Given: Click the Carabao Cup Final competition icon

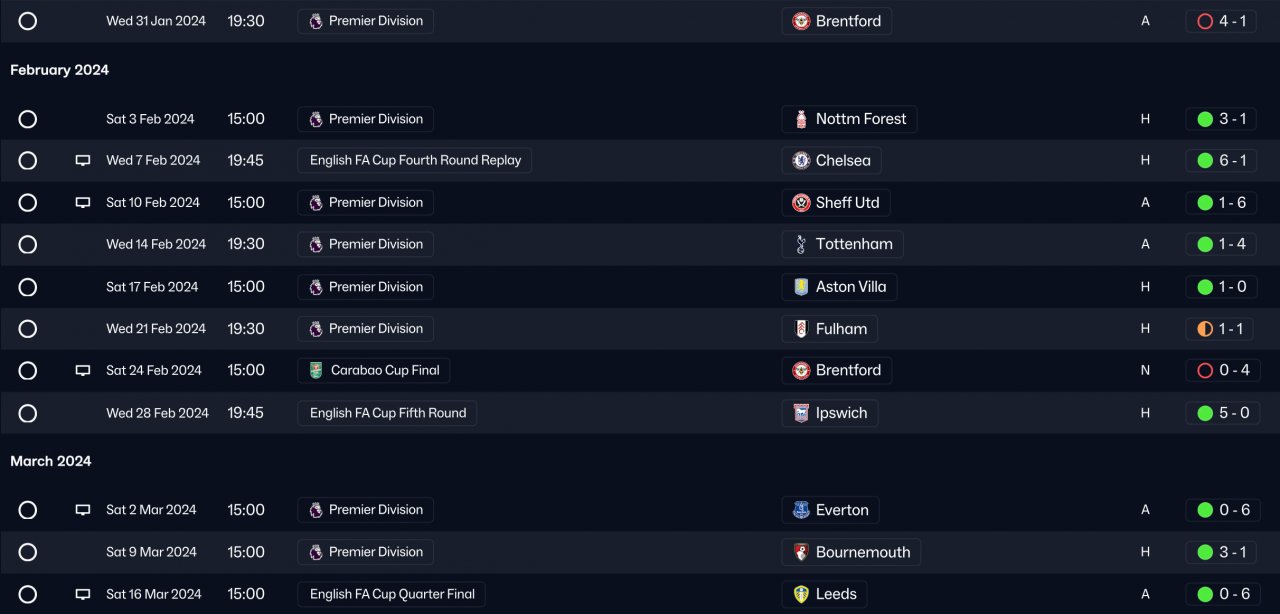Looking at the screenshot, I should point(316,370).
